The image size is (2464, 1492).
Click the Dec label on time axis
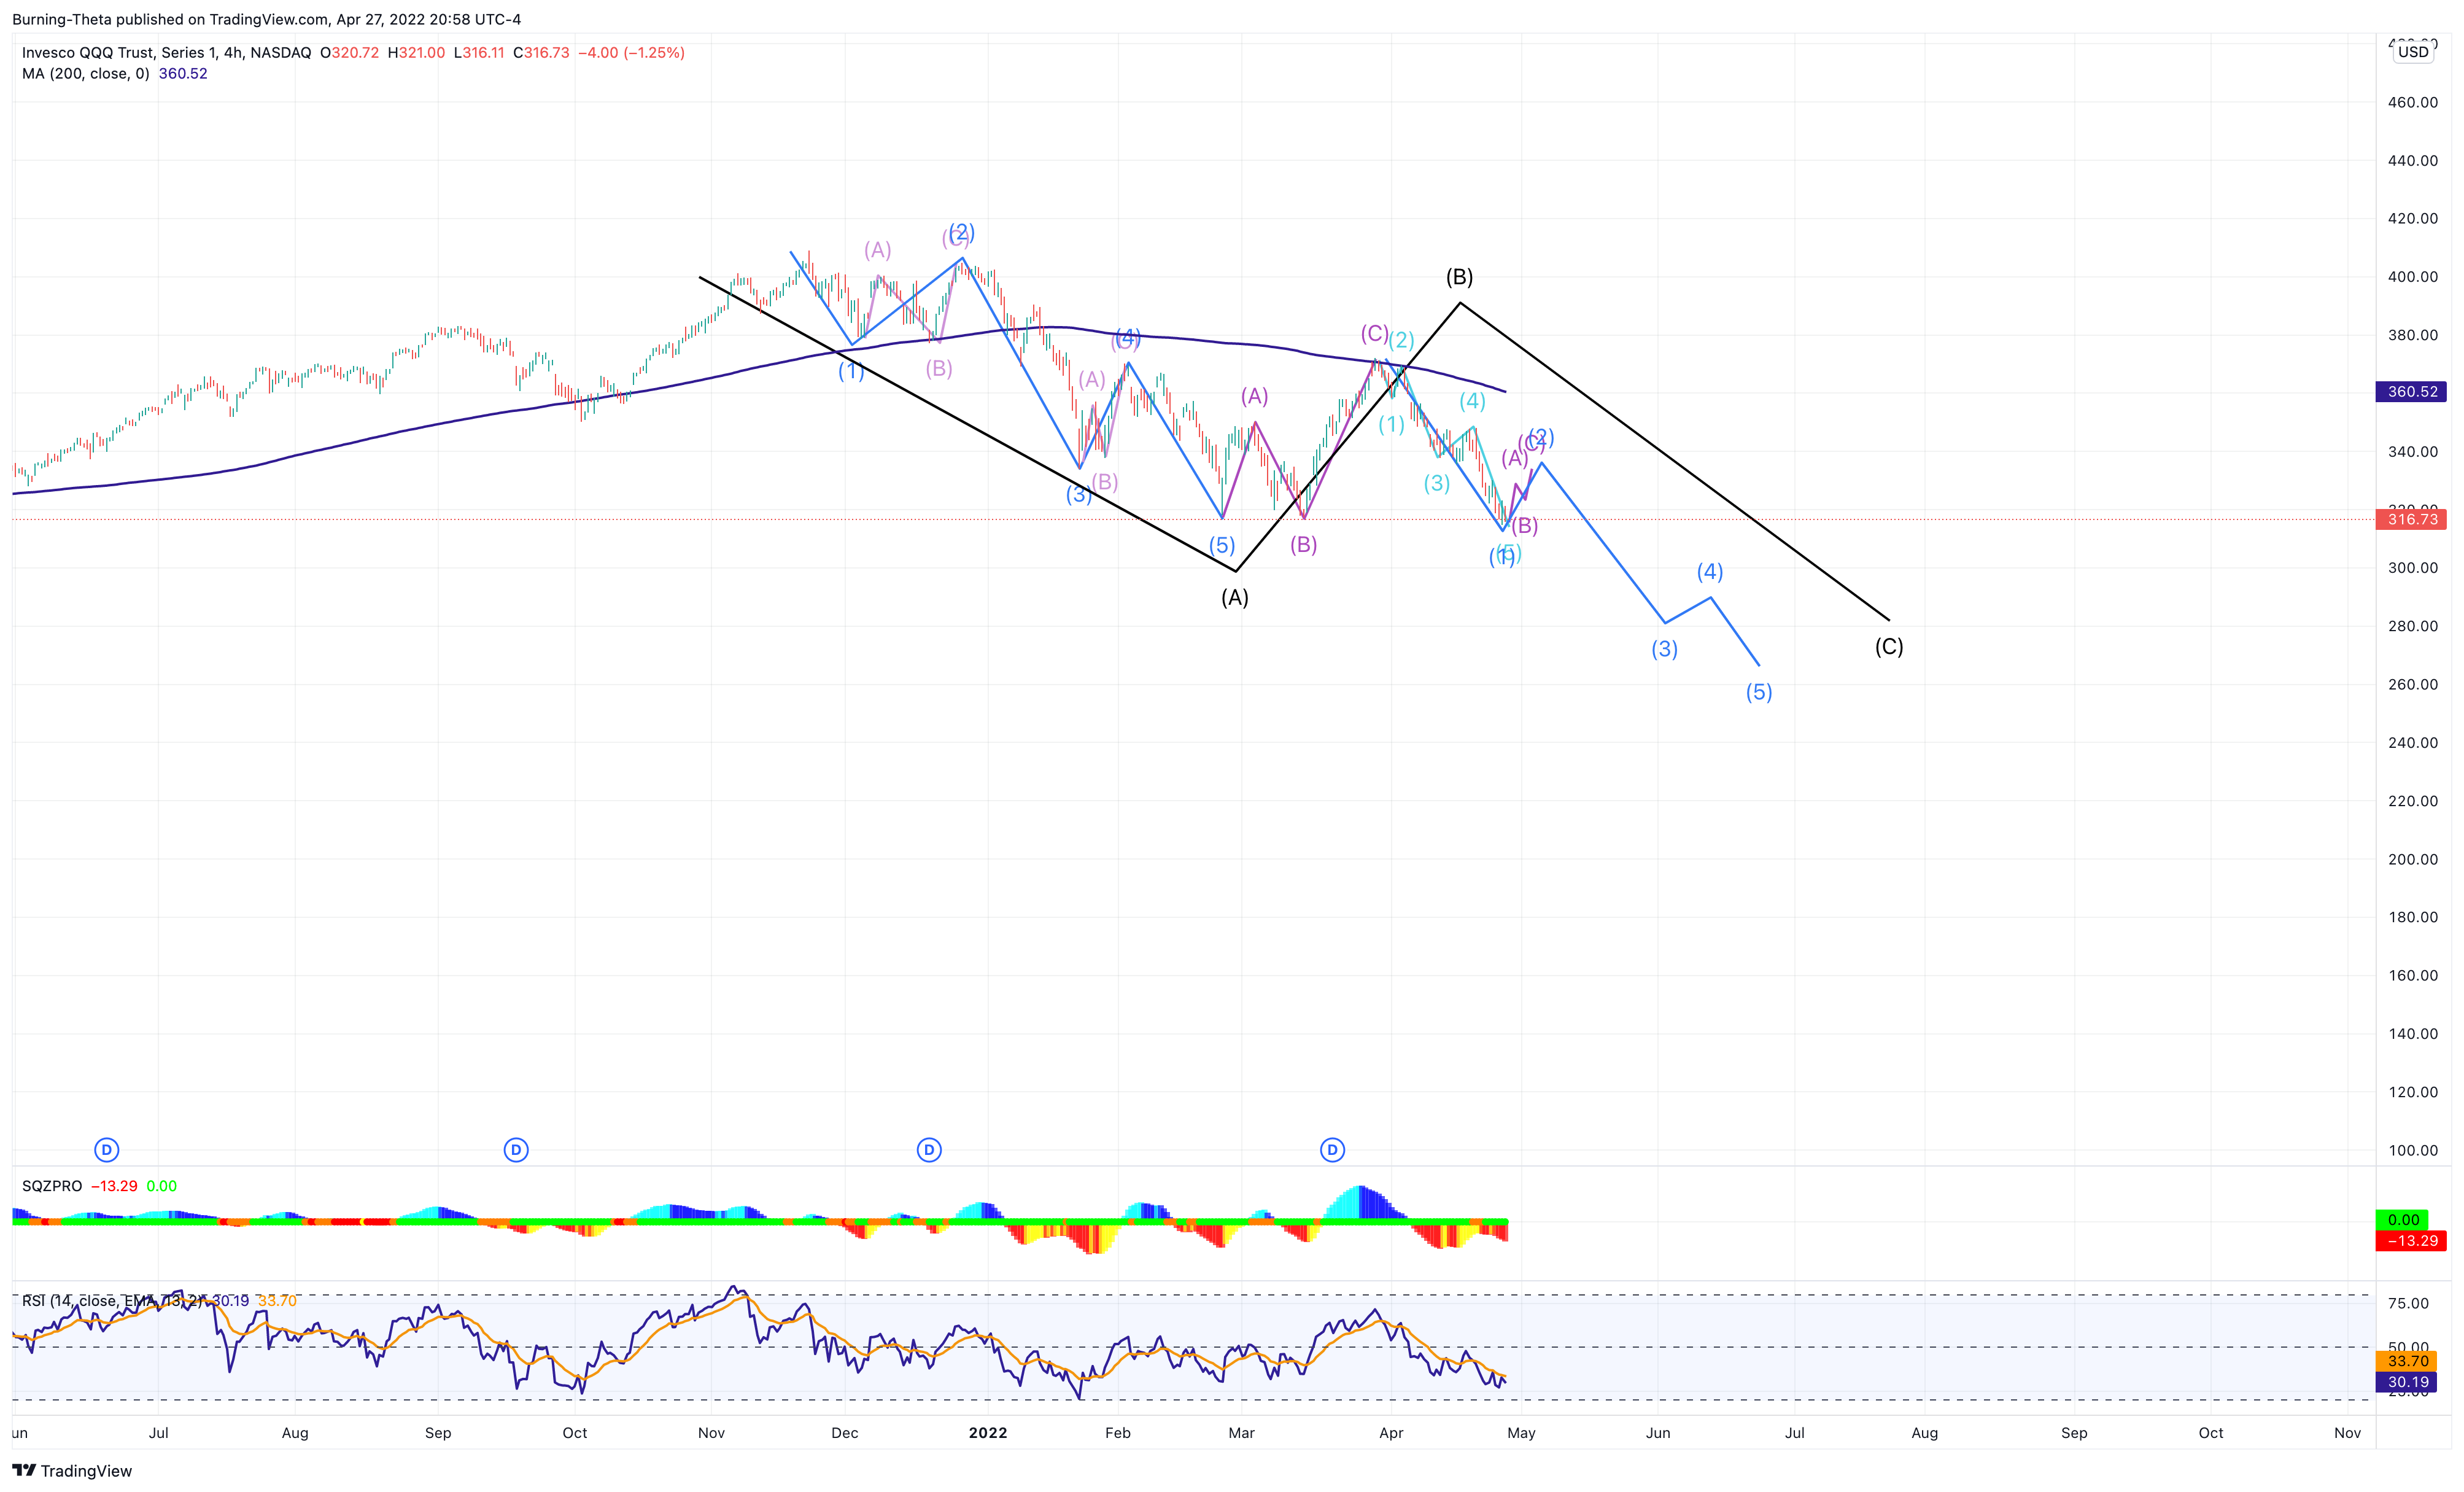coord(845,1433)
